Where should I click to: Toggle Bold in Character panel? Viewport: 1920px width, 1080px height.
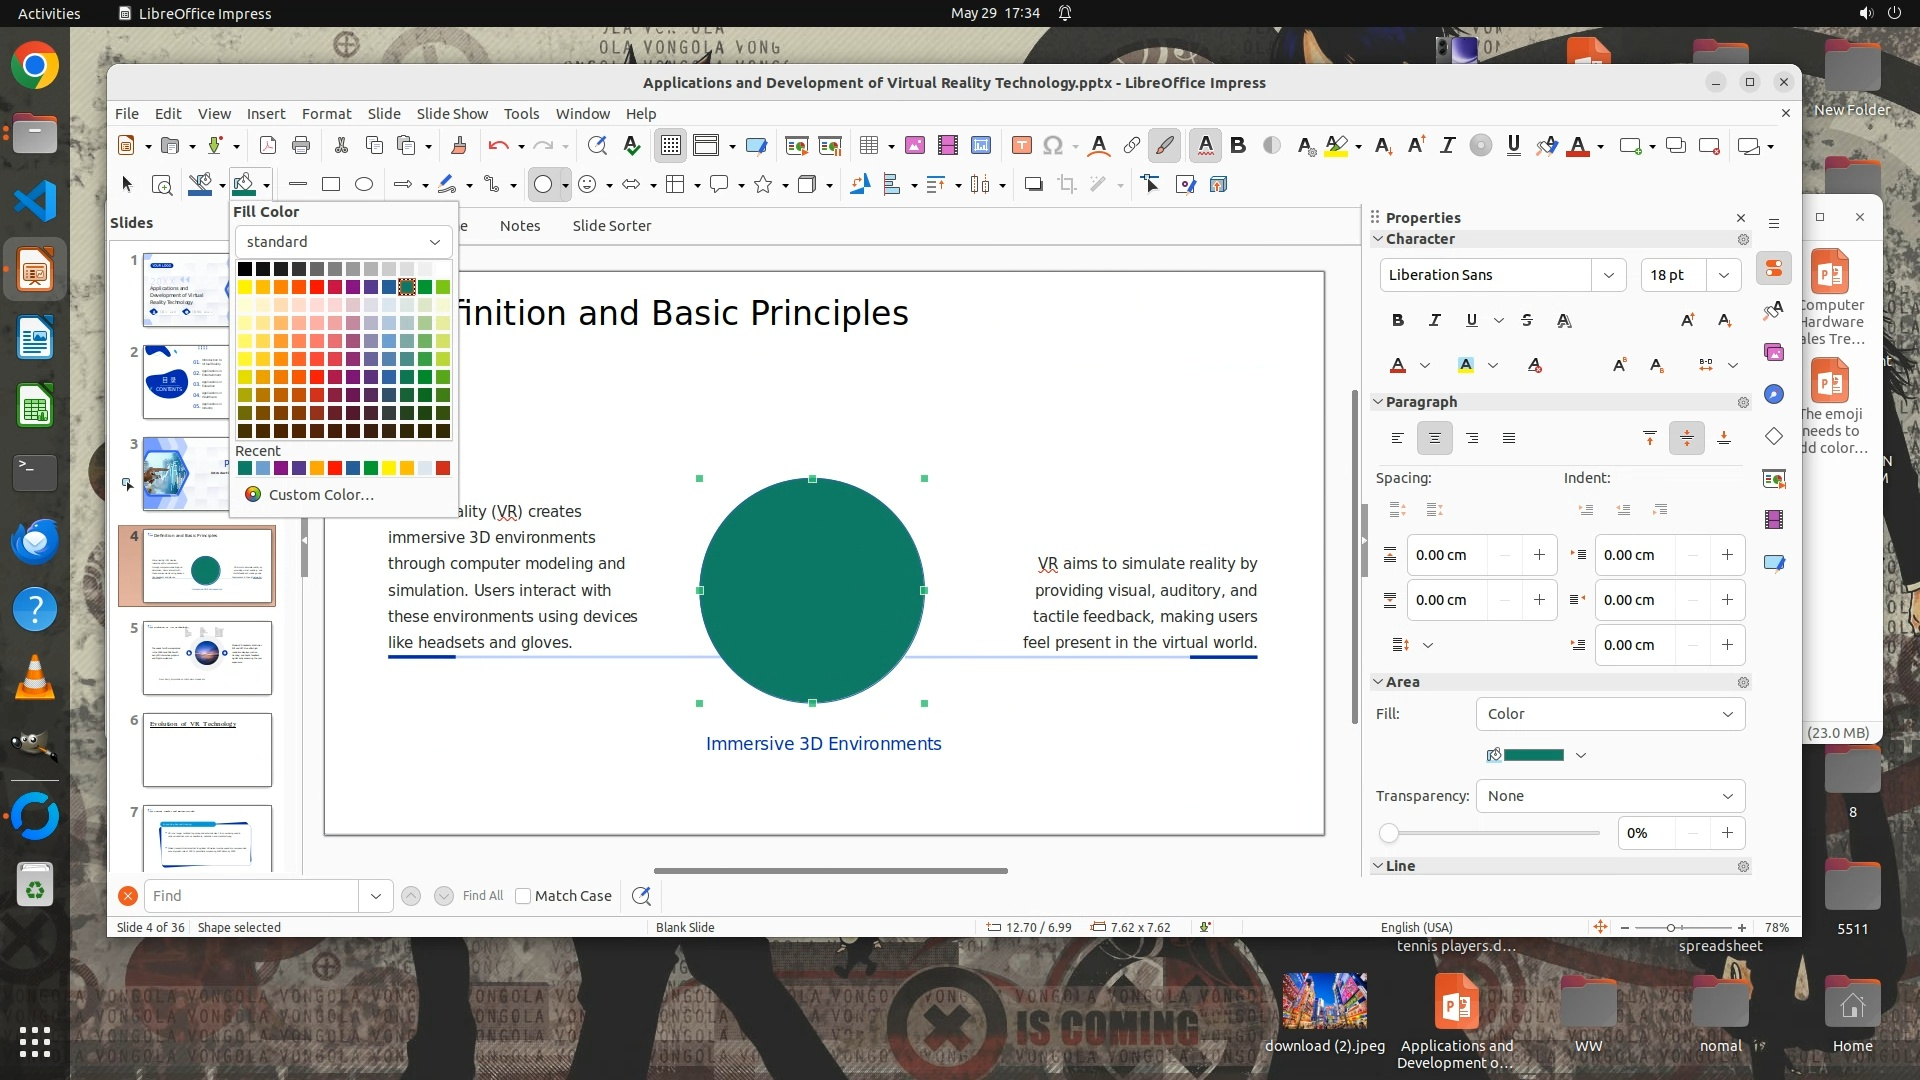1398,320
